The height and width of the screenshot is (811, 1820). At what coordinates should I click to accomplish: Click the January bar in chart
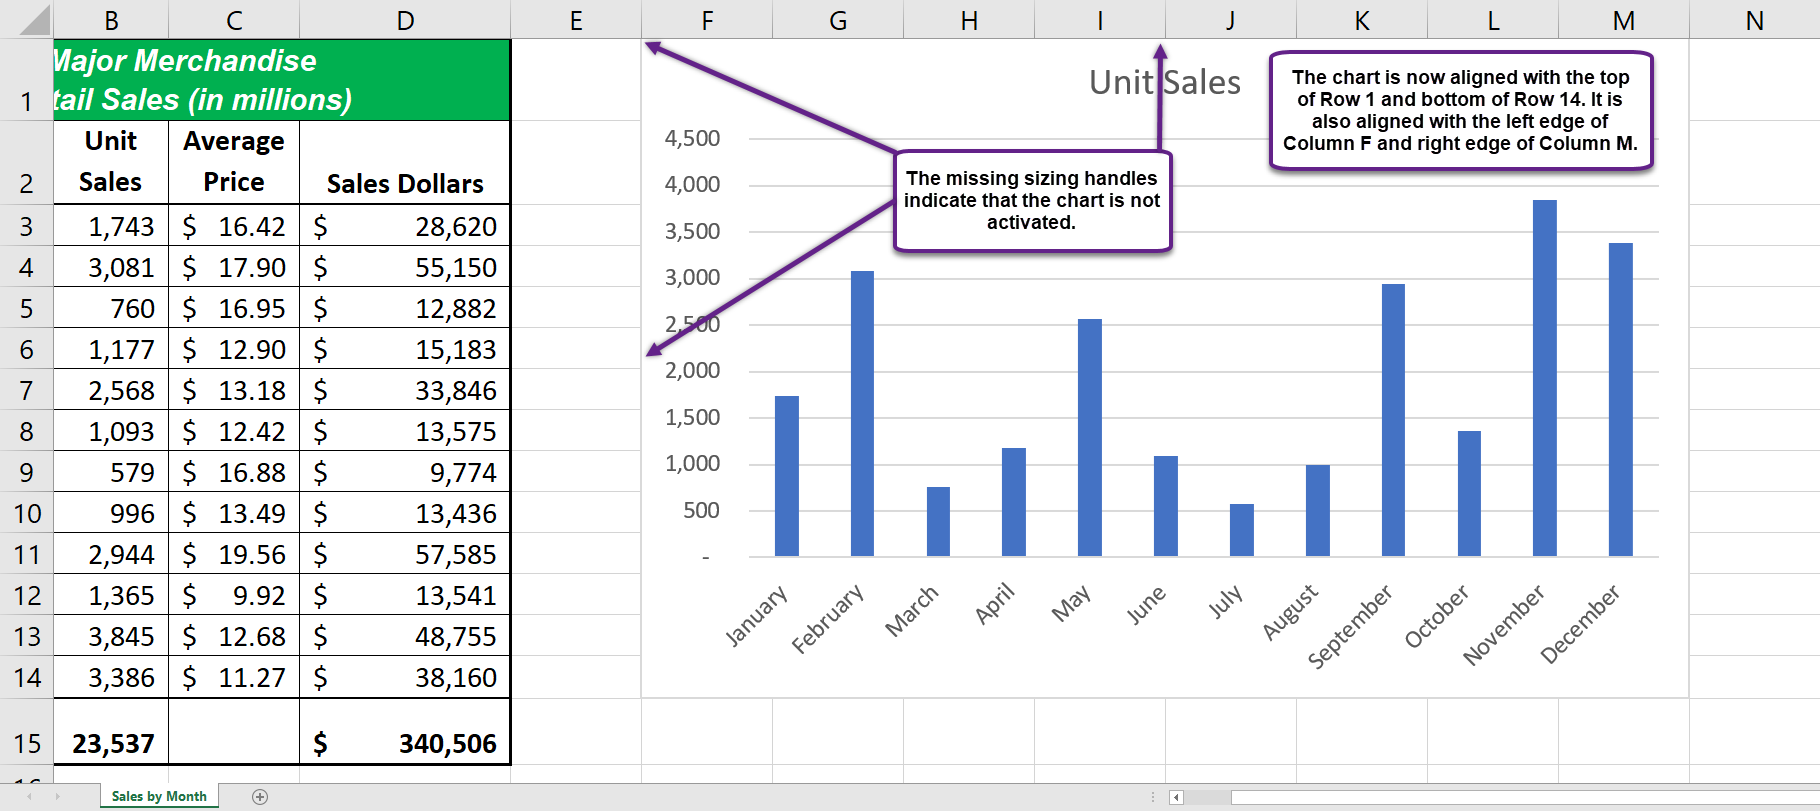click(x=787, y=476)
